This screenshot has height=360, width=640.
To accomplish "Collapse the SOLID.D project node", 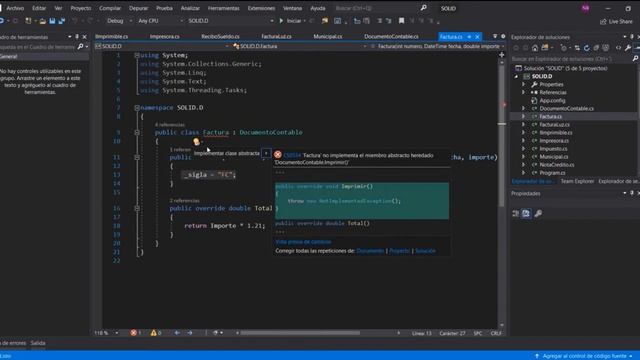I will pyautogui.click(x=516, y=76).
